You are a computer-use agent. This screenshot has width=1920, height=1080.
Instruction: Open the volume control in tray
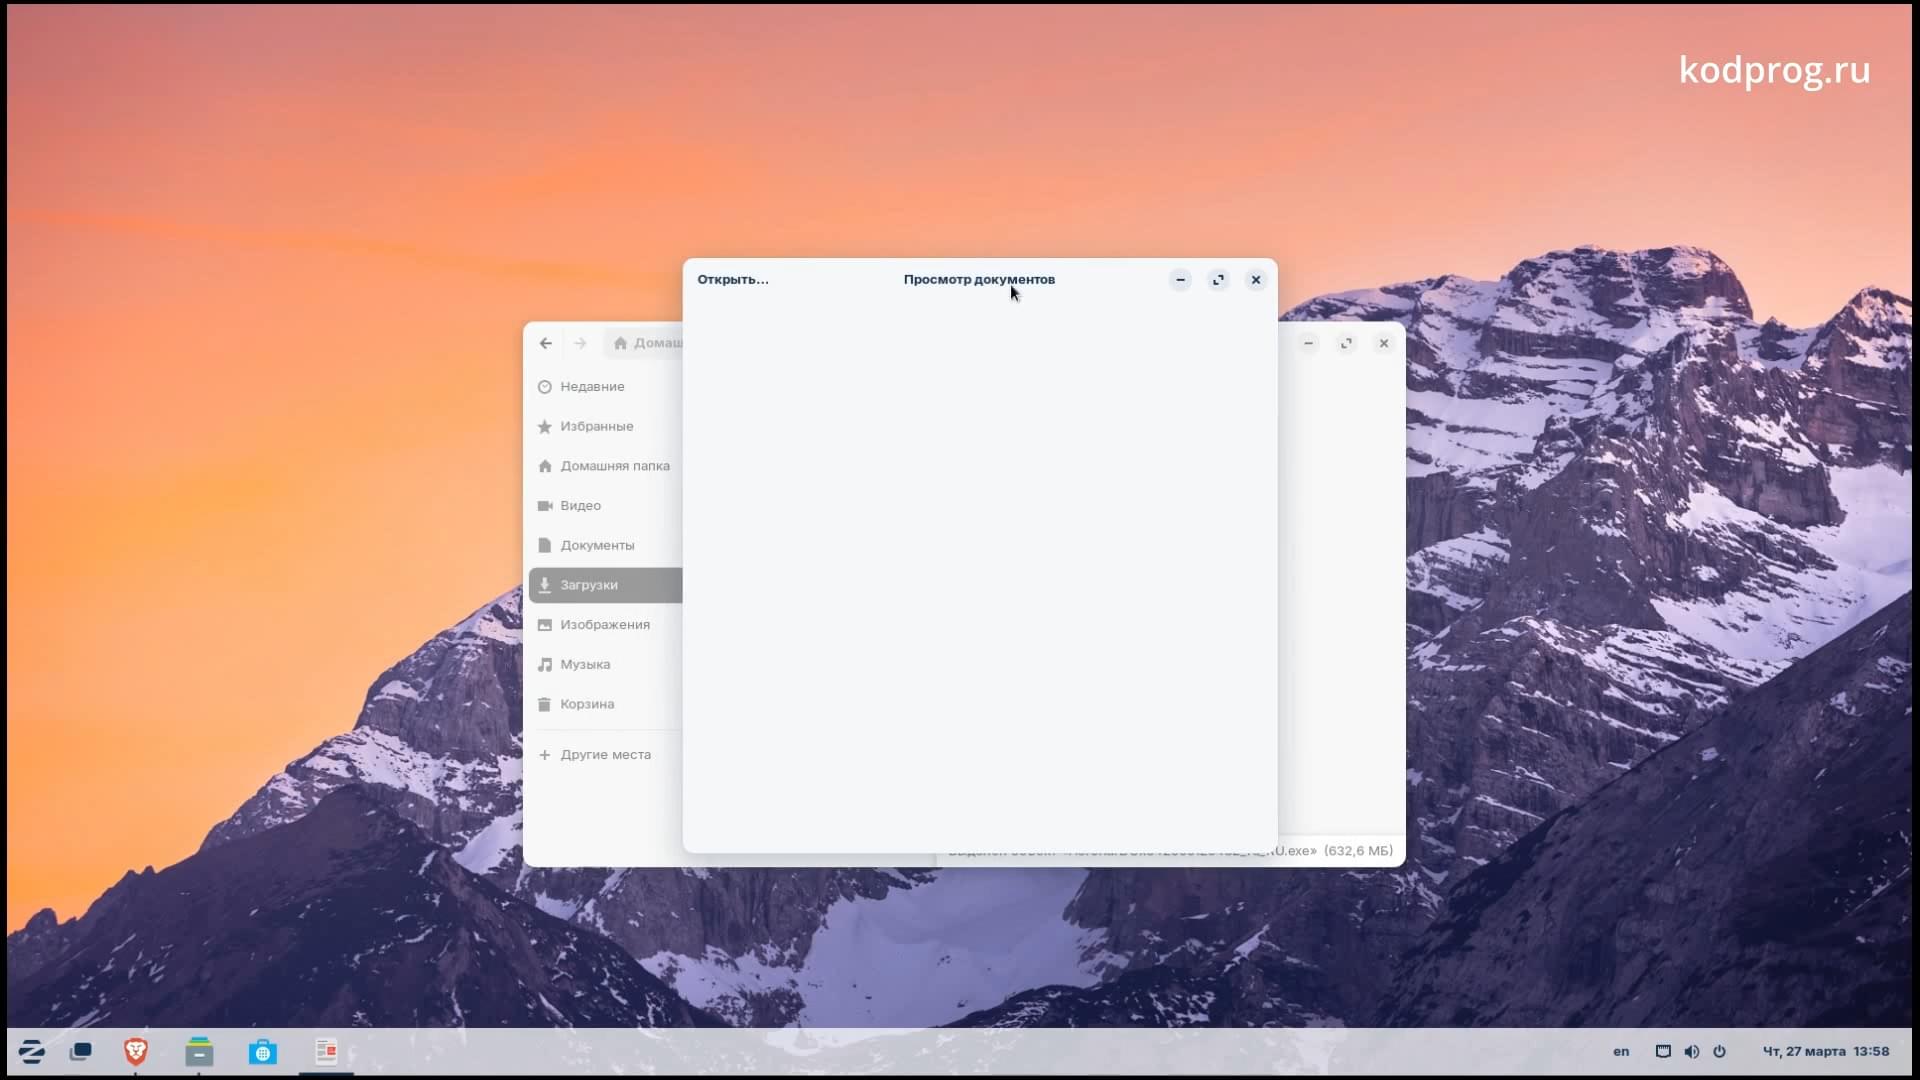[x=1691, y=1052]
